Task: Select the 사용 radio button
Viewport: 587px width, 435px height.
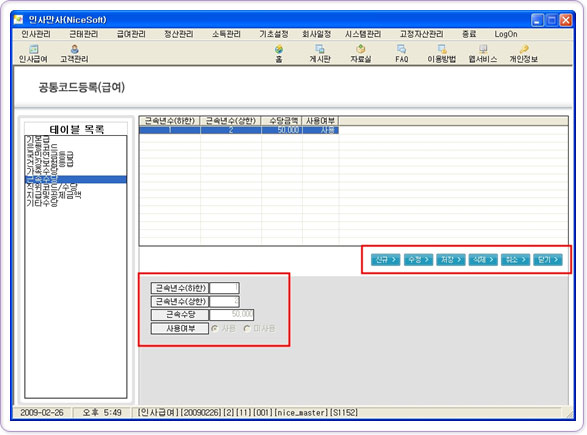Action: pyautogui.click(x=215, y=329)
